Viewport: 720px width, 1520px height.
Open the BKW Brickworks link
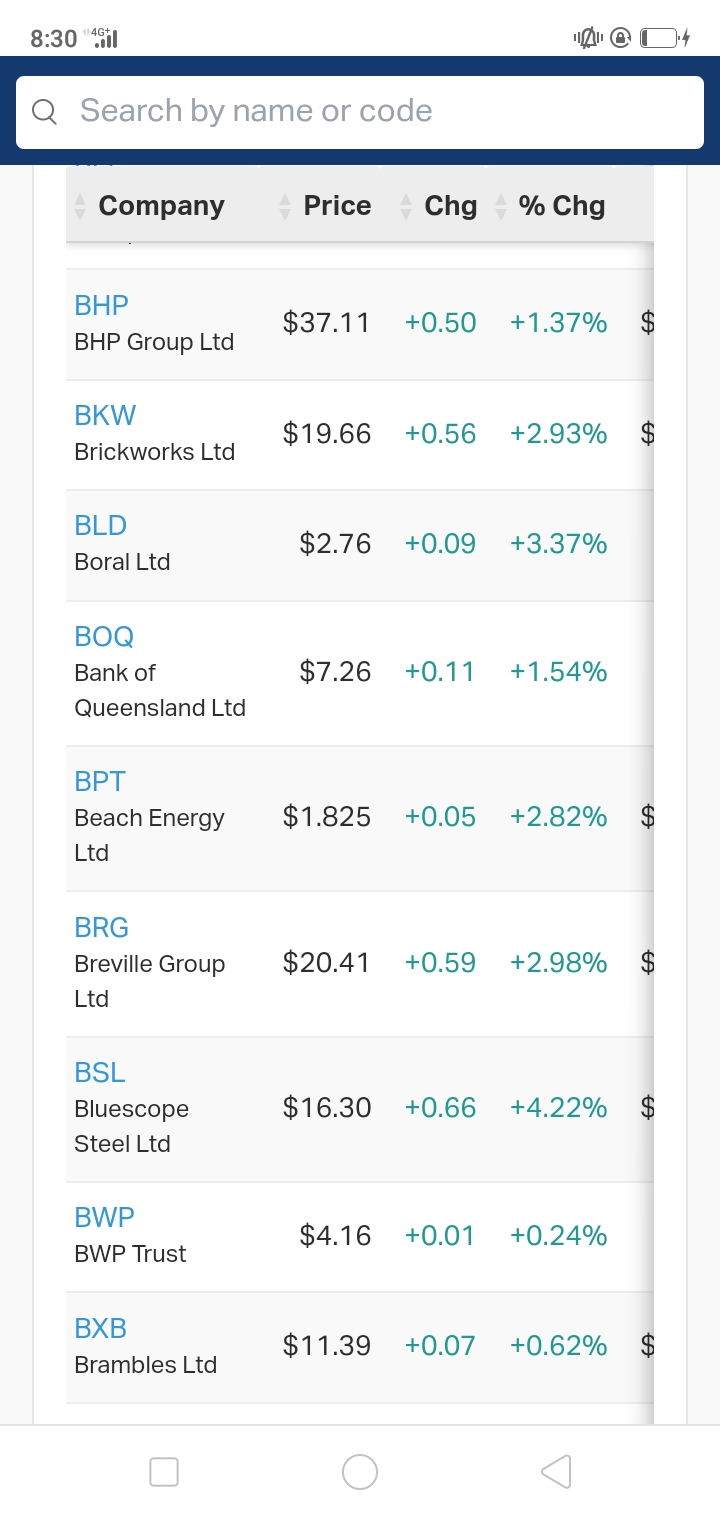point(105,415)
